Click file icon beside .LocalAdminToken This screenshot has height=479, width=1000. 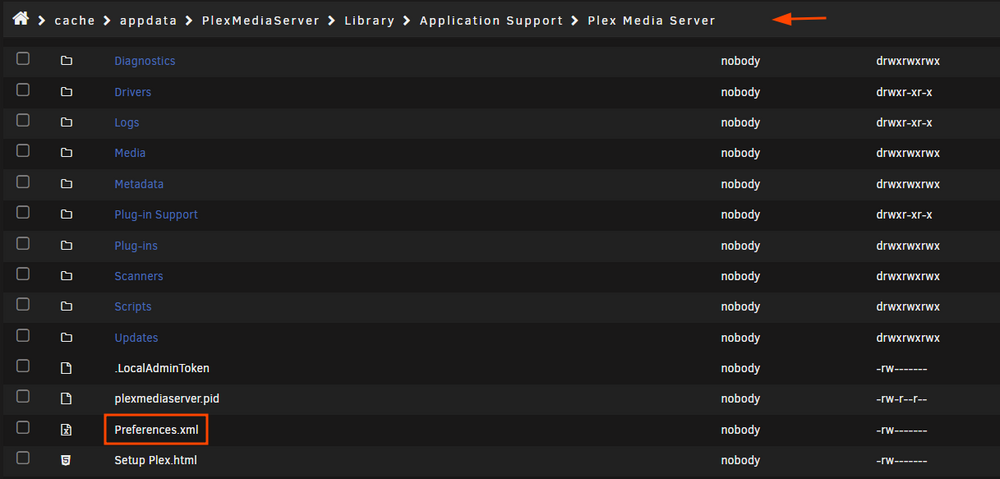66,368
